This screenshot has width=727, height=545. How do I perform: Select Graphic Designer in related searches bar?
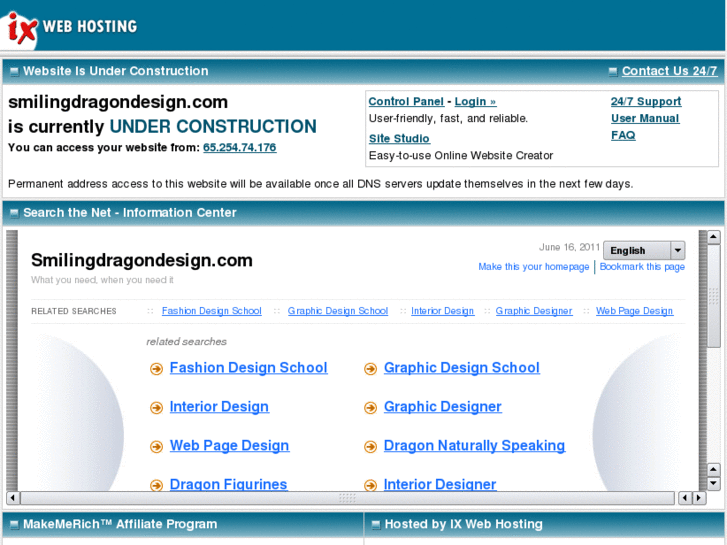click(x=534, y=311)
